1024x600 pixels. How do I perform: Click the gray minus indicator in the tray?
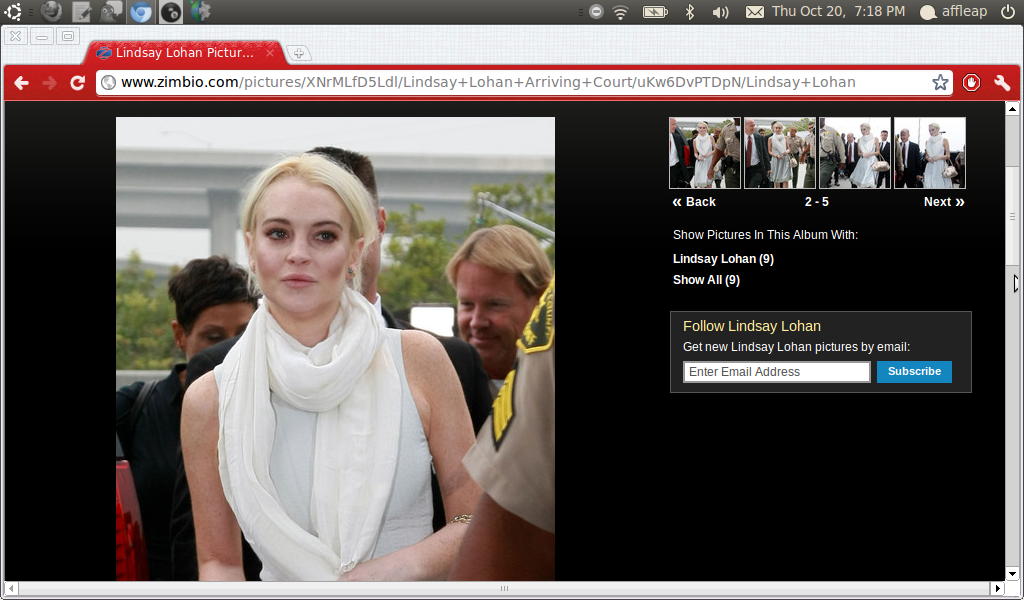[596, 12]
